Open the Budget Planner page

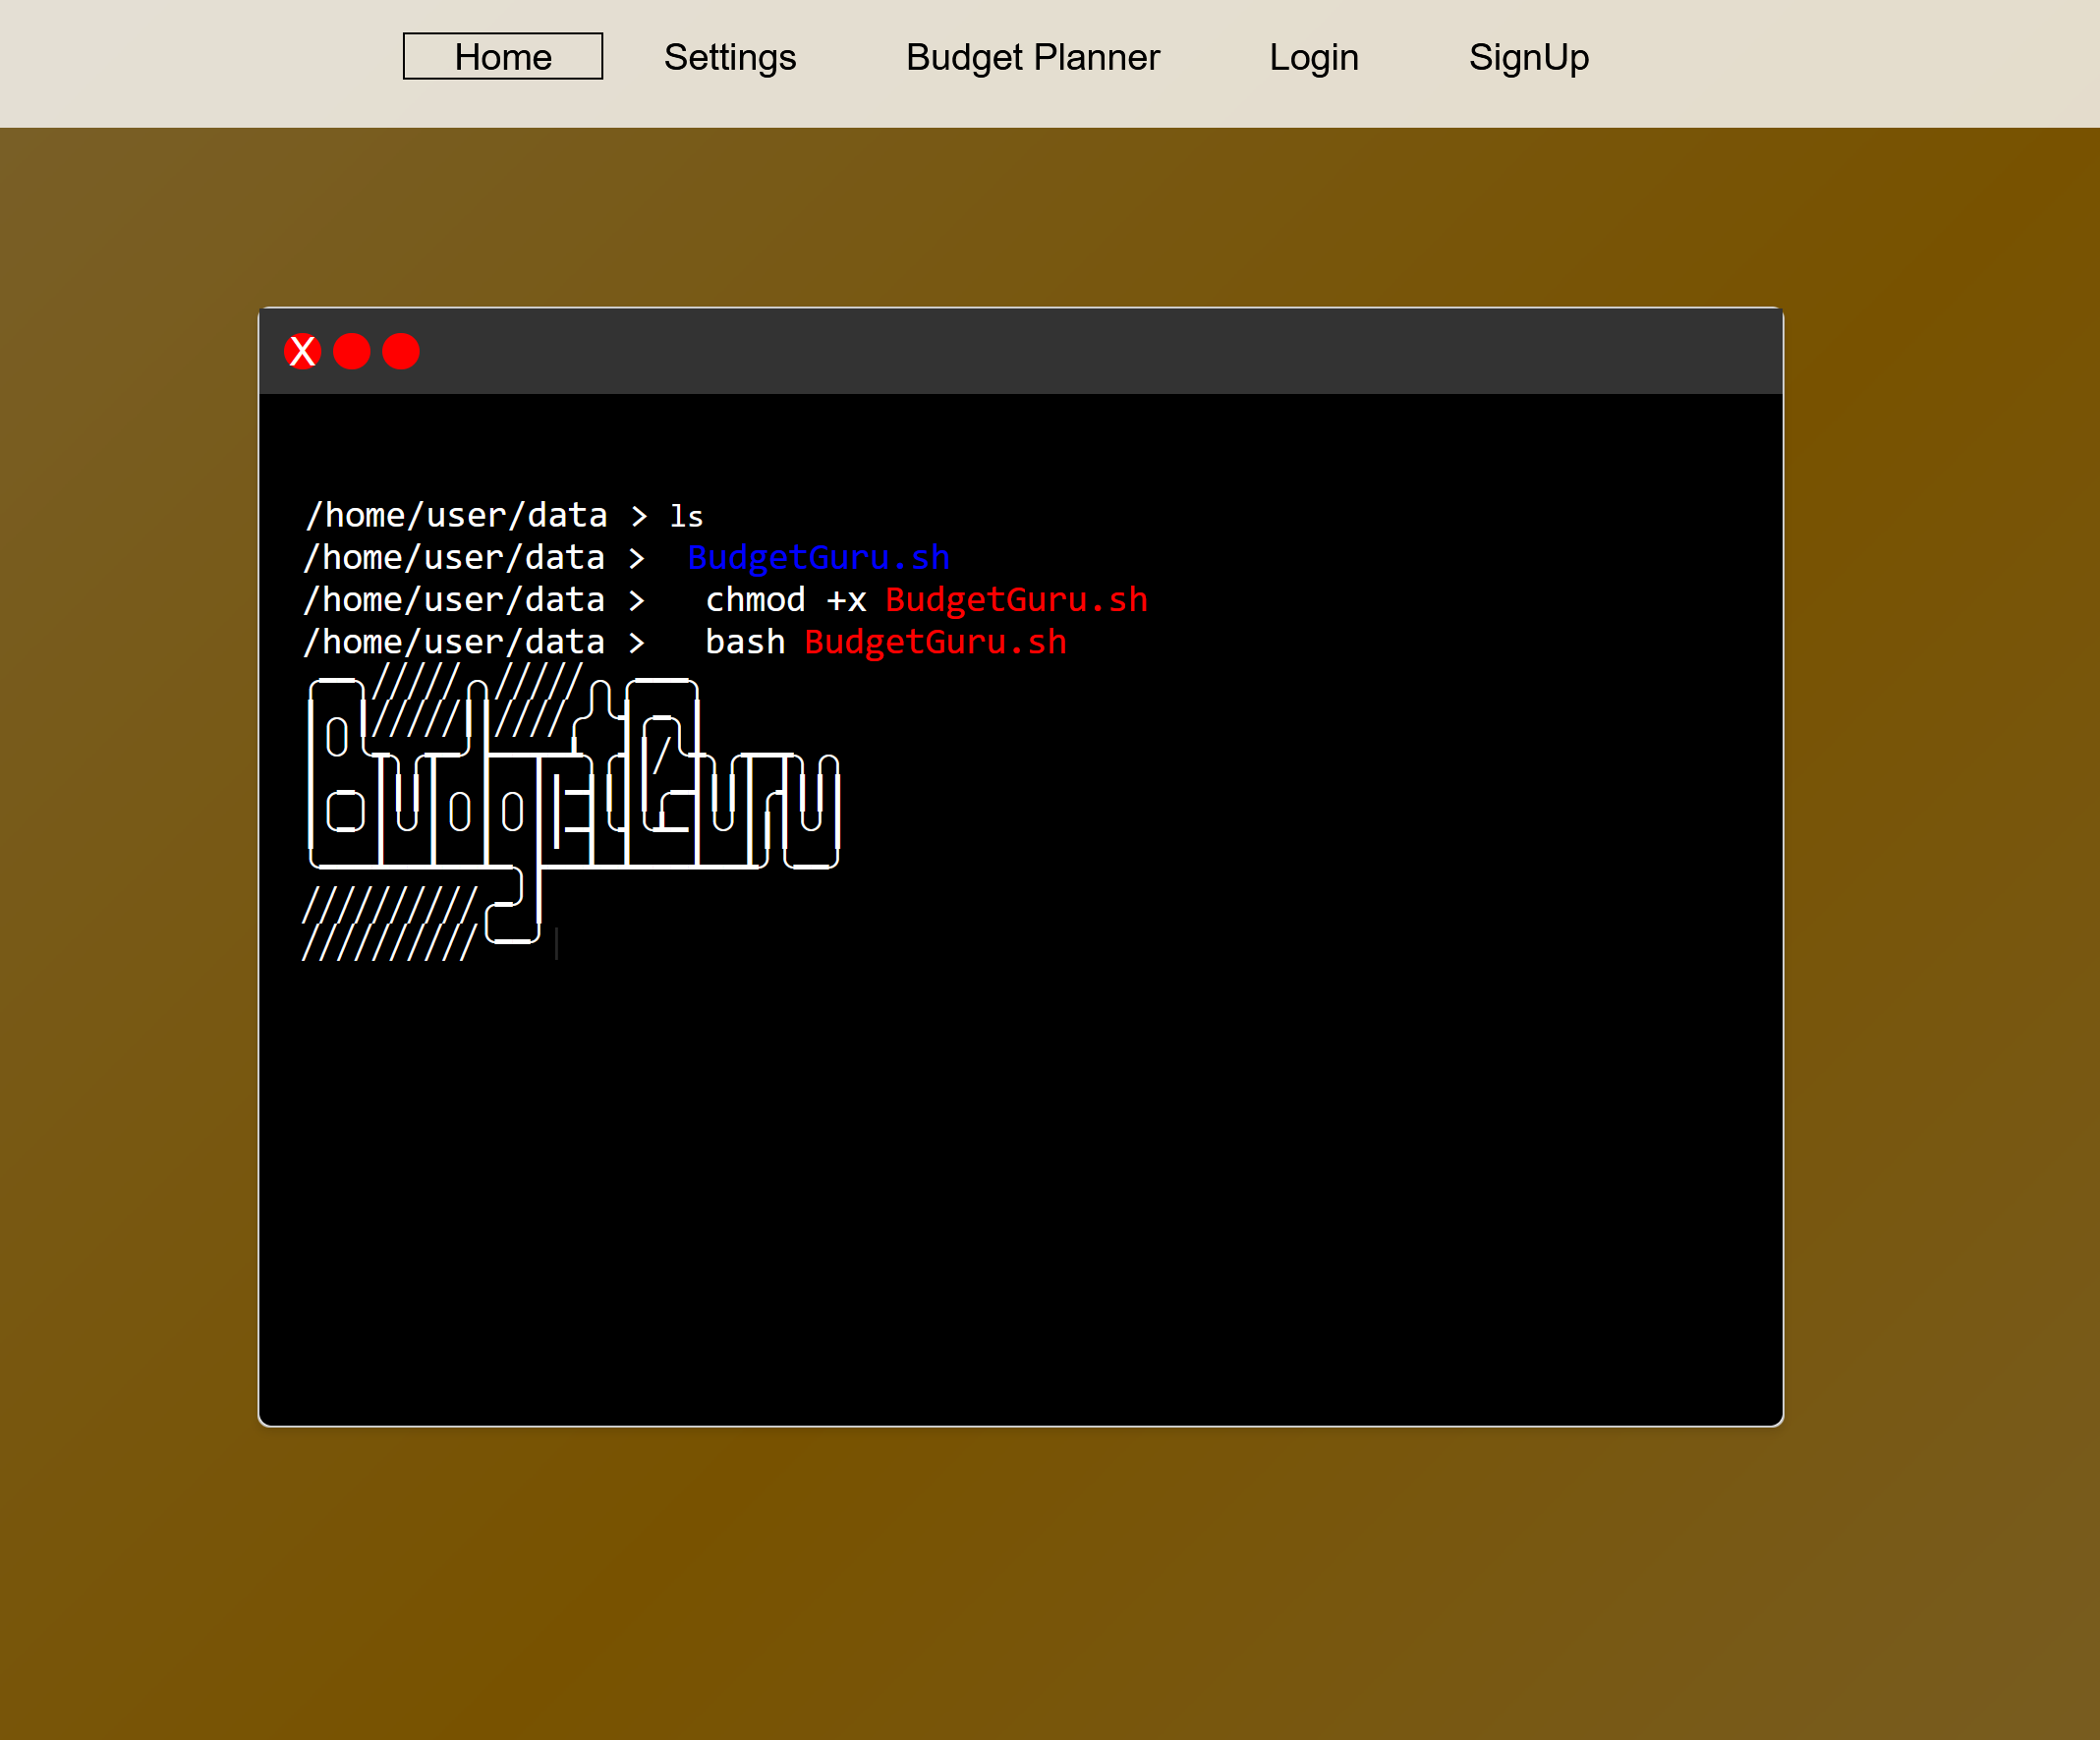pos(1032,57)
